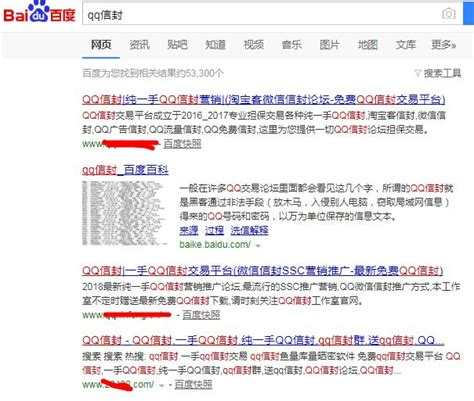Open camera image search icon

449,14
